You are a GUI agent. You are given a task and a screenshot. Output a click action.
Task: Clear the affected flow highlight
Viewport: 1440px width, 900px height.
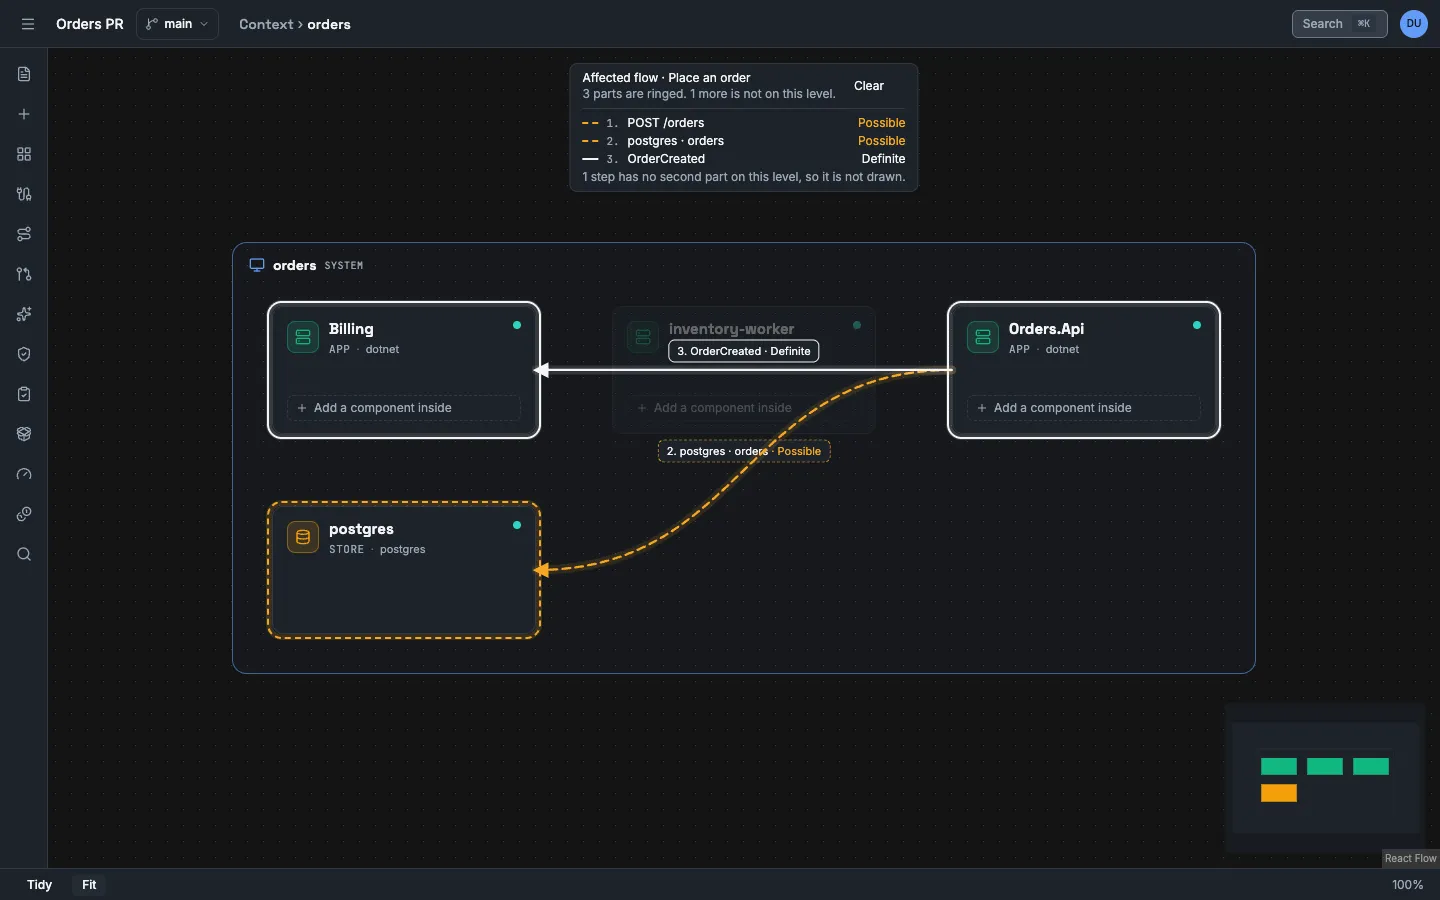coord(869,86)
